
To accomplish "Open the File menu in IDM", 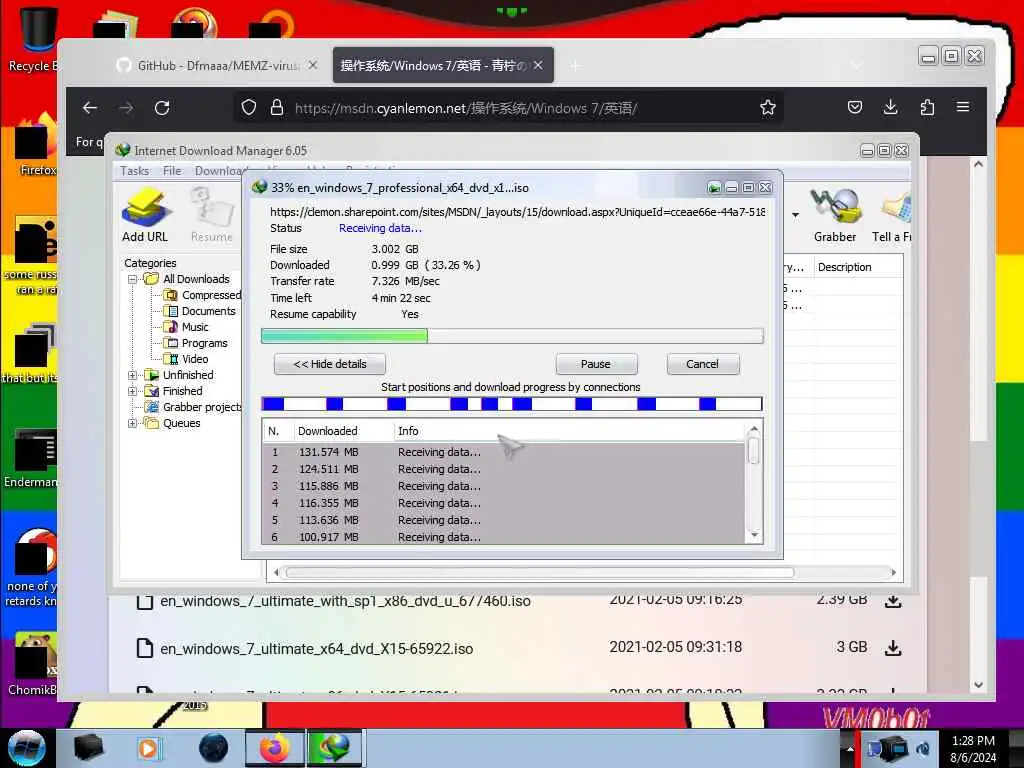I will point(172,171).
